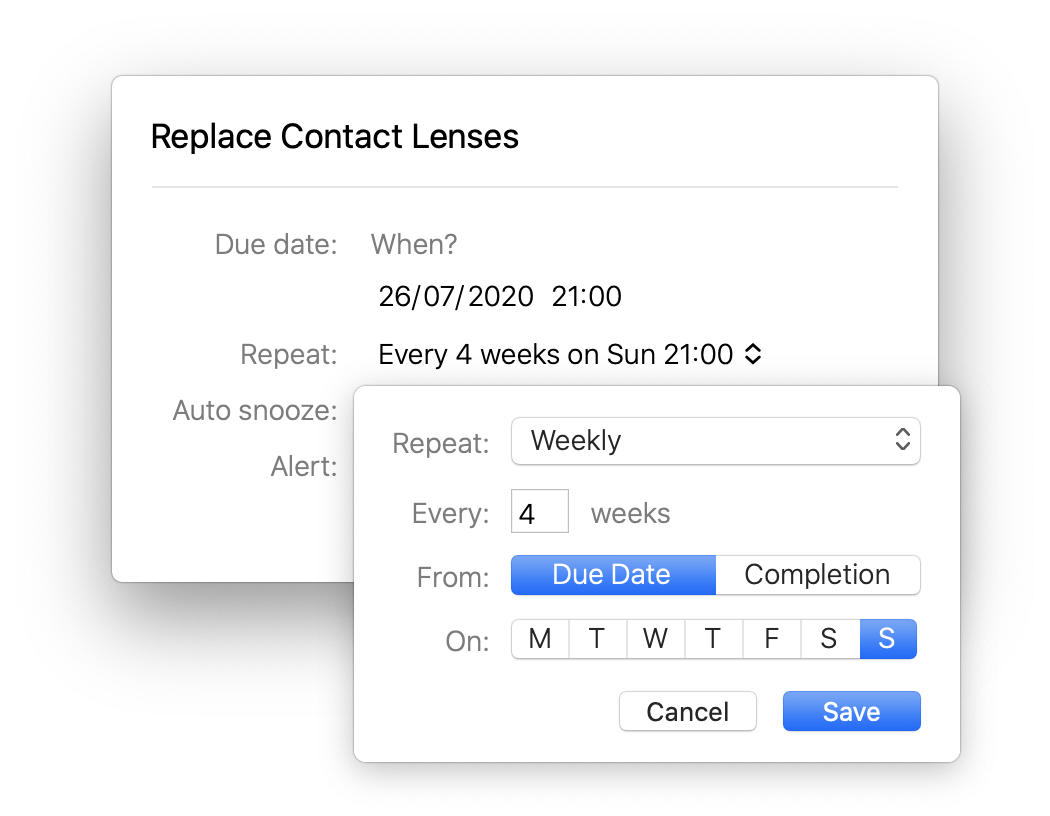Click the Every weeks number field

coord(540,511)
